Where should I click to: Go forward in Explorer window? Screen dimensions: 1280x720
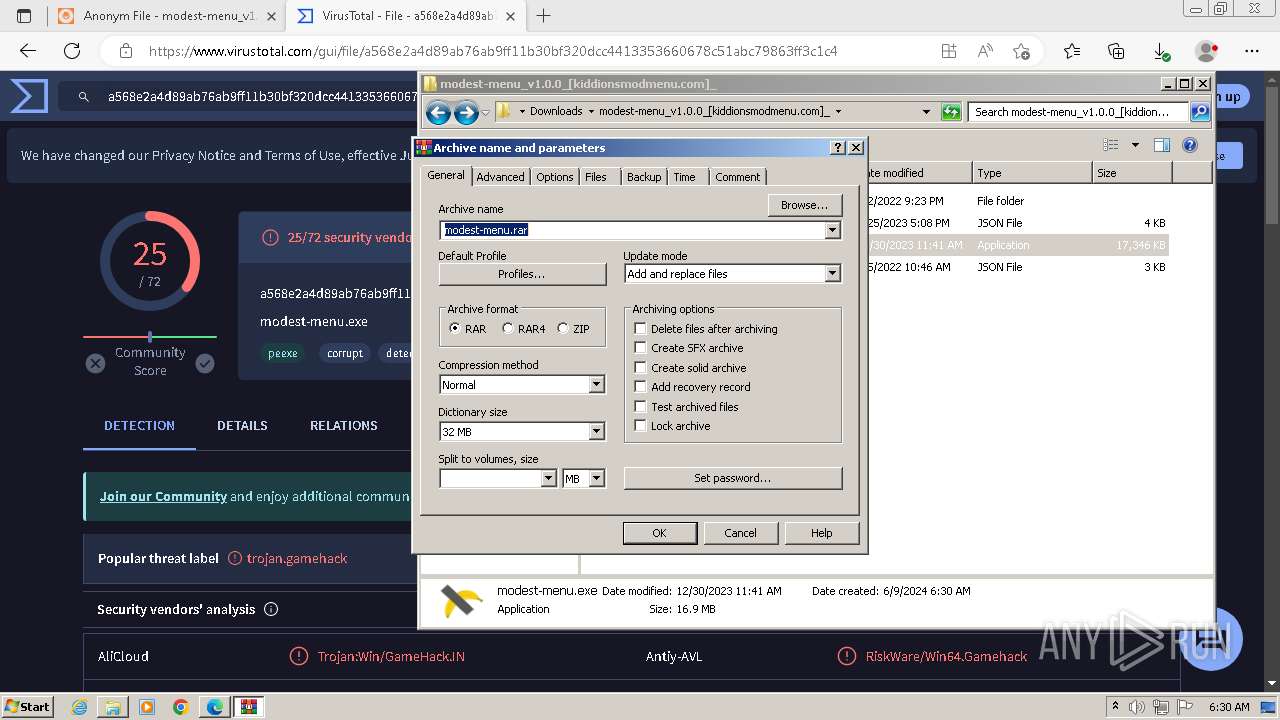tap(466, 112)
